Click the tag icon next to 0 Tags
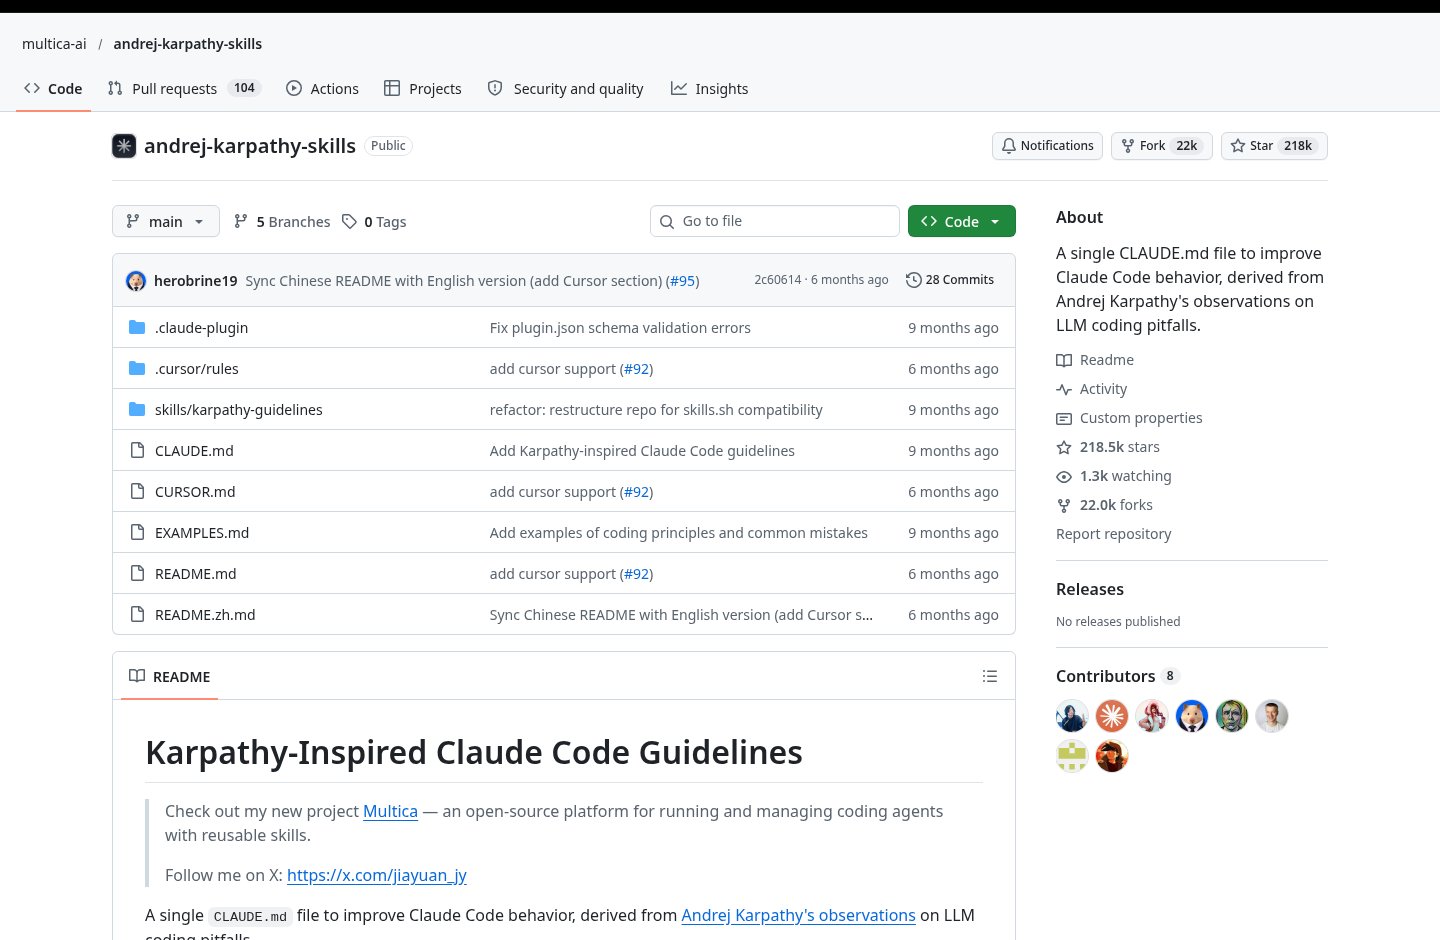 [349, 221]
